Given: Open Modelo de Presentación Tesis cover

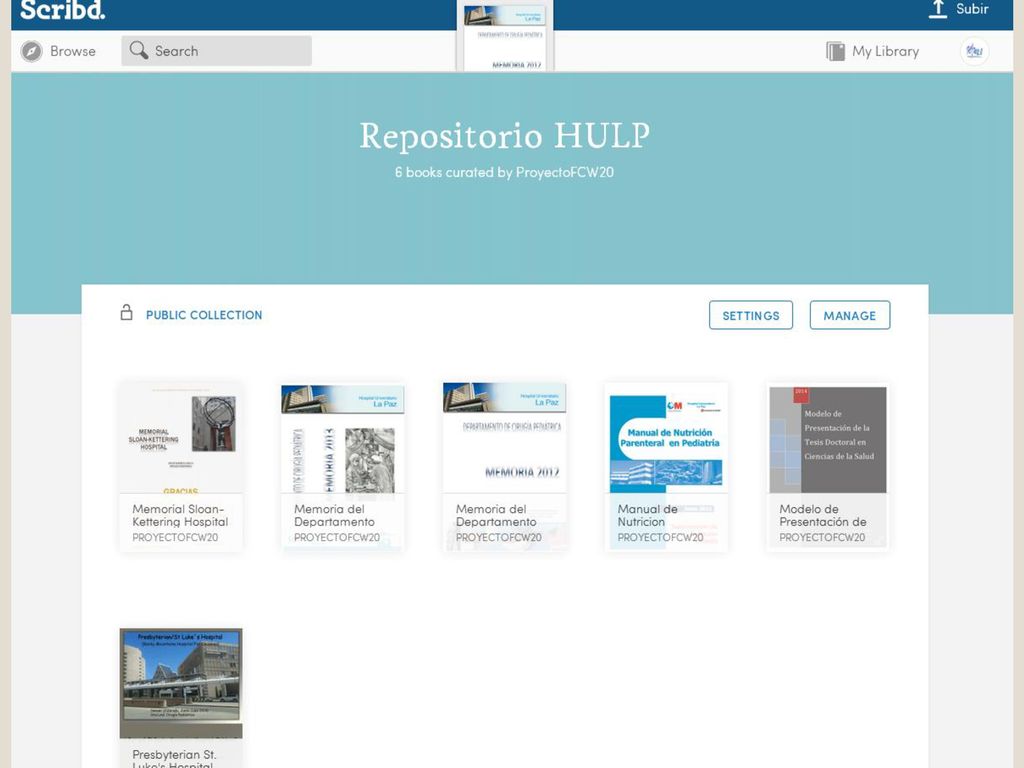Looking at the screenshot, I should point(827,438).
